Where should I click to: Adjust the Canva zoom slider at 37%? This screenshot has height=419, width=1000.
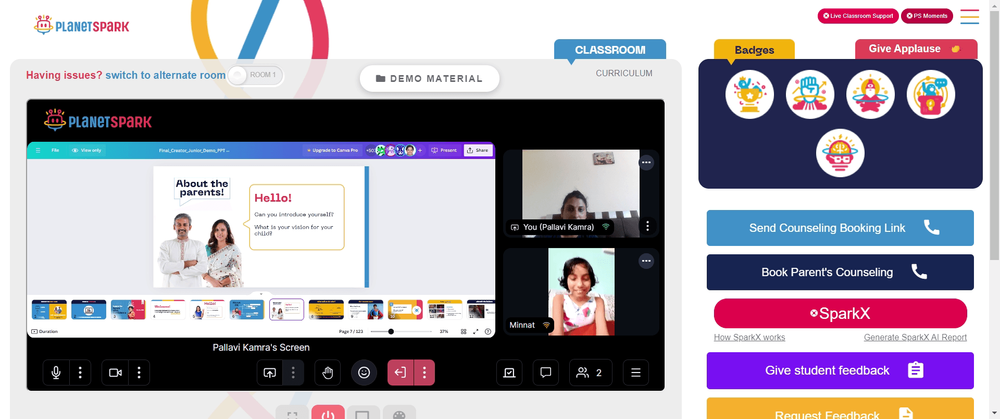pyautogui.click(x=391, y=332)
